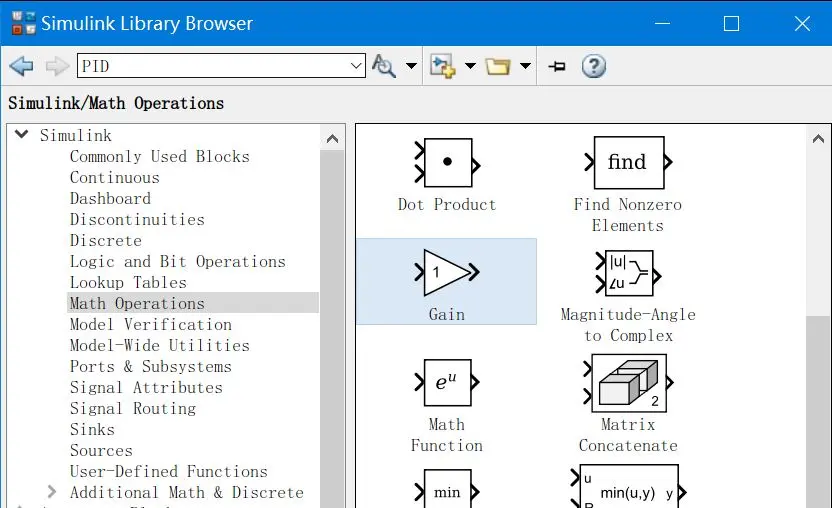Screen dimensions: 832x508
Task: Click the Simulink Library Browser app icon
Action: click(x=24, y=23)
